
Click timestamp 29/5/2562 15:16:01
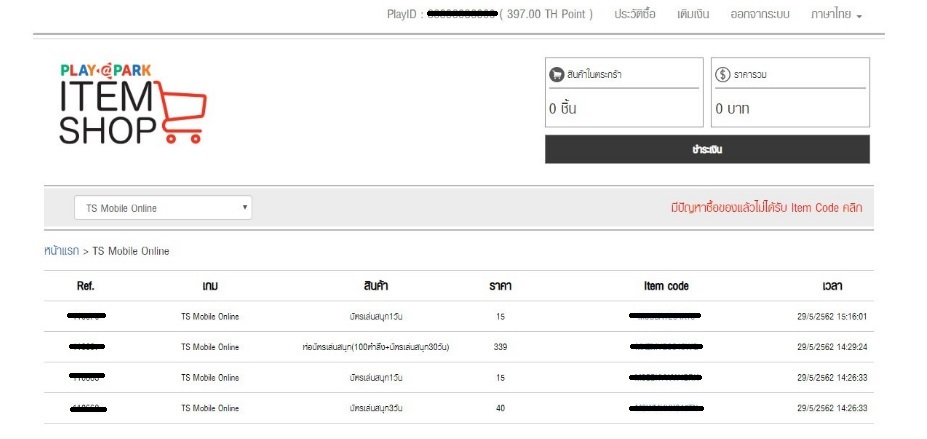click(832, 317)
